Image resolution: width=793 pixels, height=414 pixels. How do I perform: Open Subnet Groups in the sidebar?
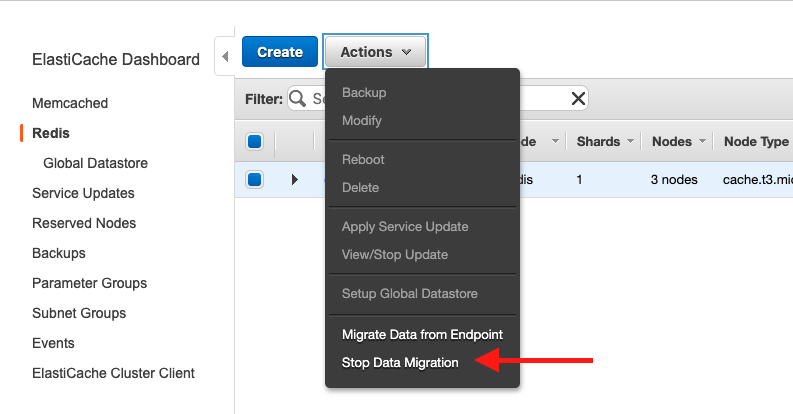(79, 313)
